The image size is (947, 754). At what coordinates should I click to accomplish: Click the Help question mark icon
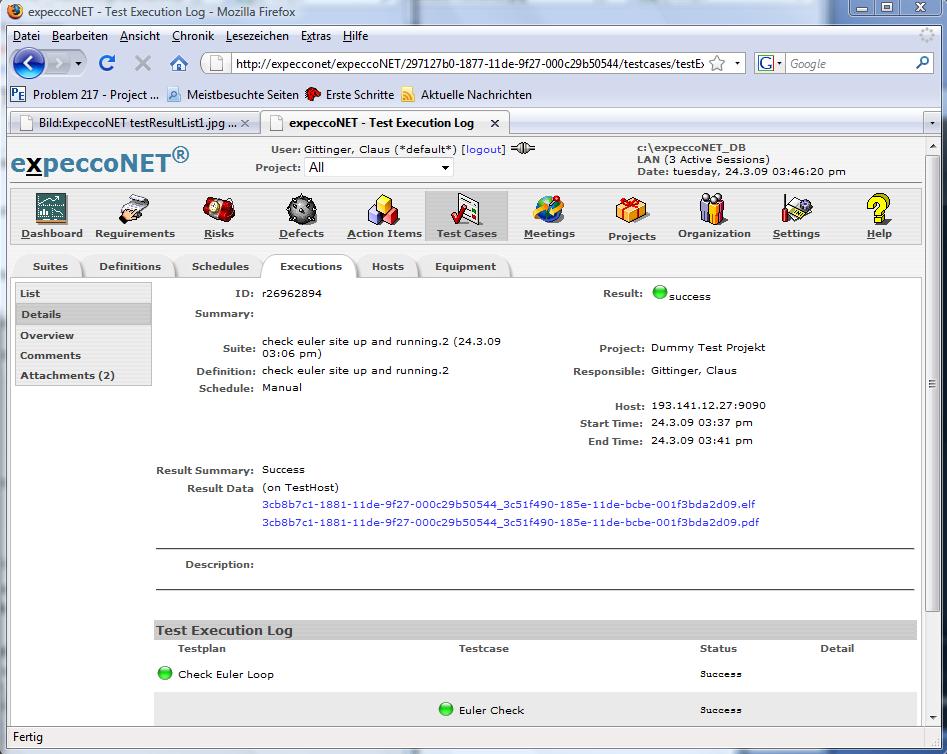coord(879,209)
